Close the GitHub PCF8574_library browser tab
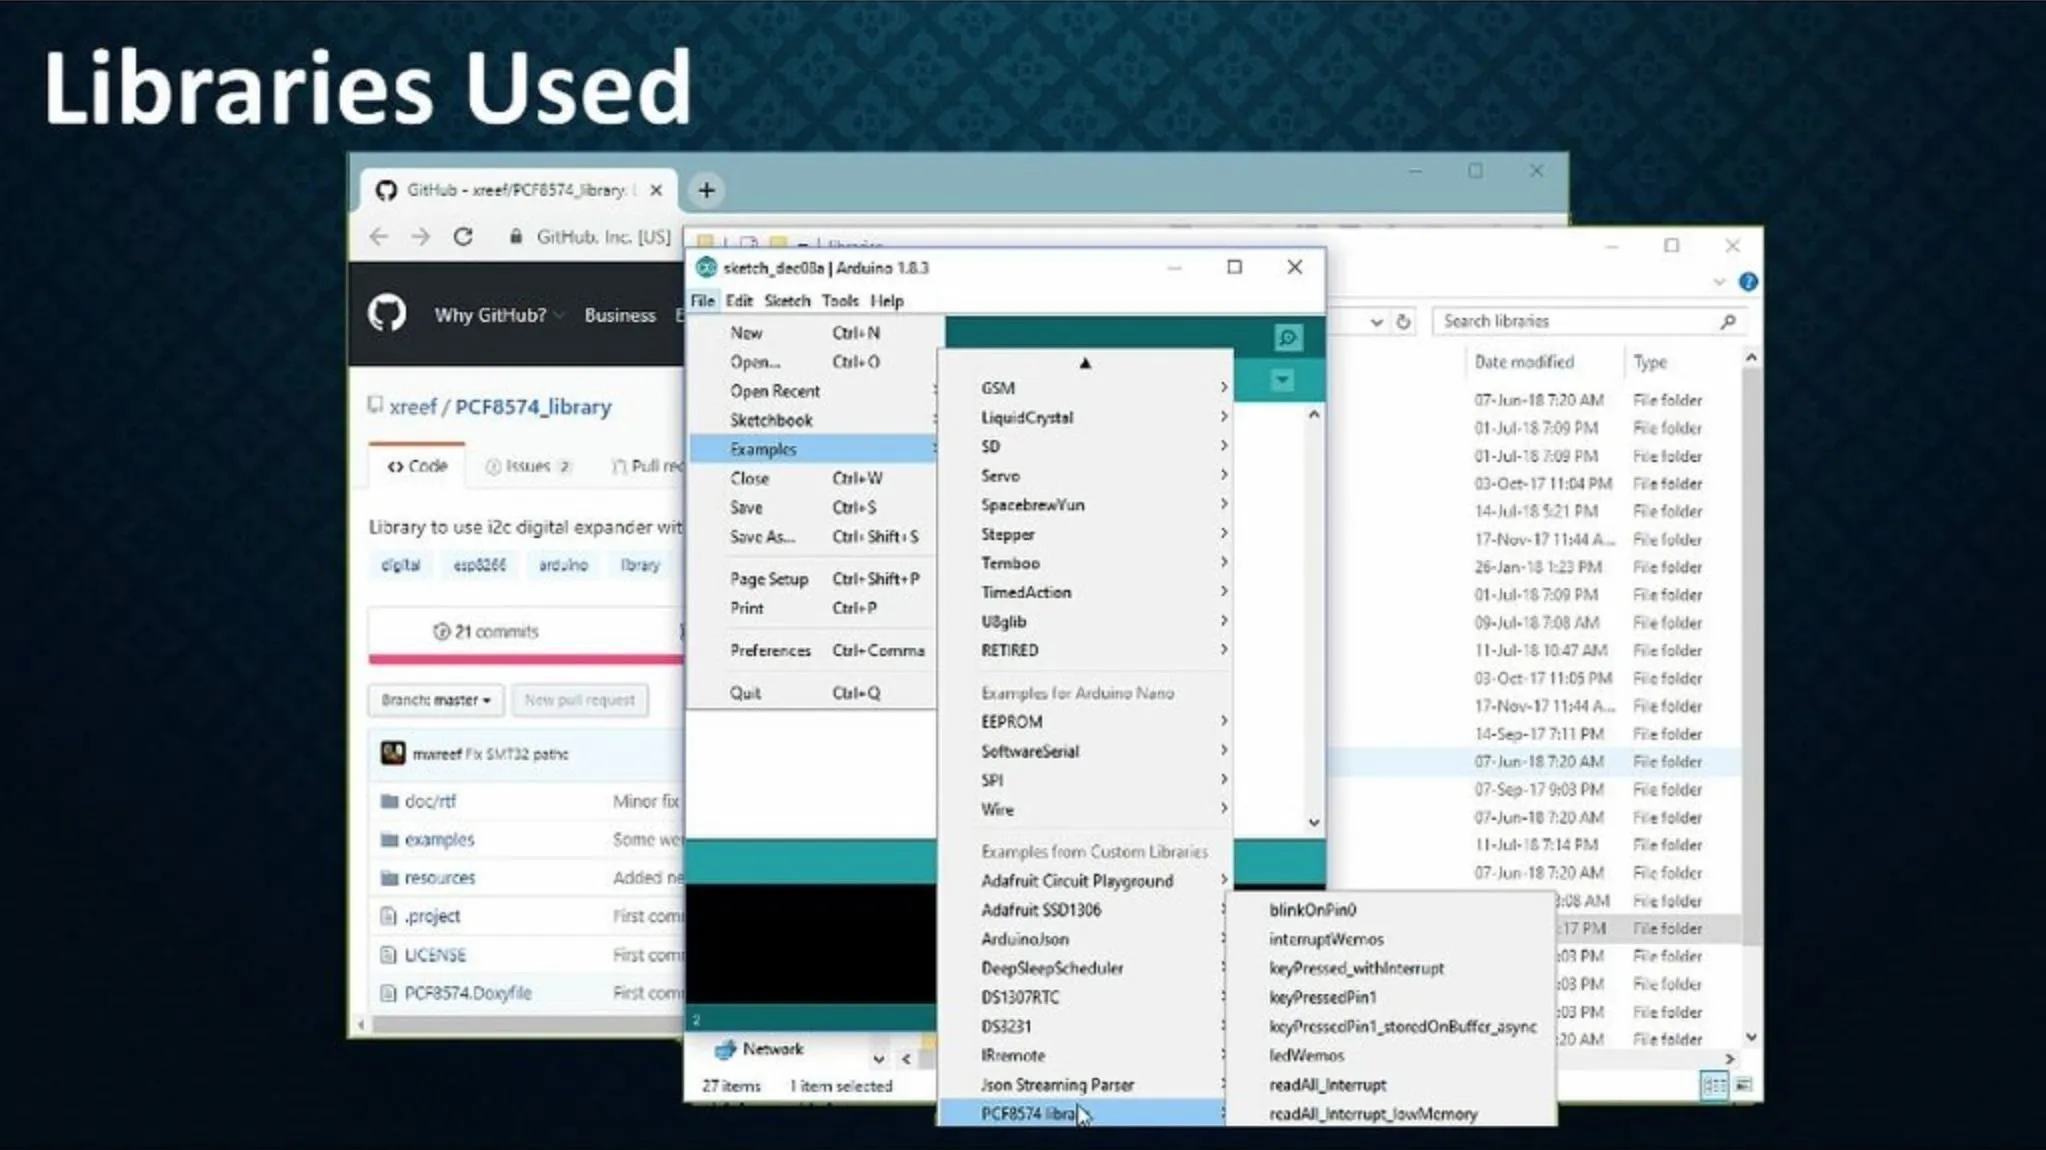The image size is (2046, 1150). pos(656,190)
